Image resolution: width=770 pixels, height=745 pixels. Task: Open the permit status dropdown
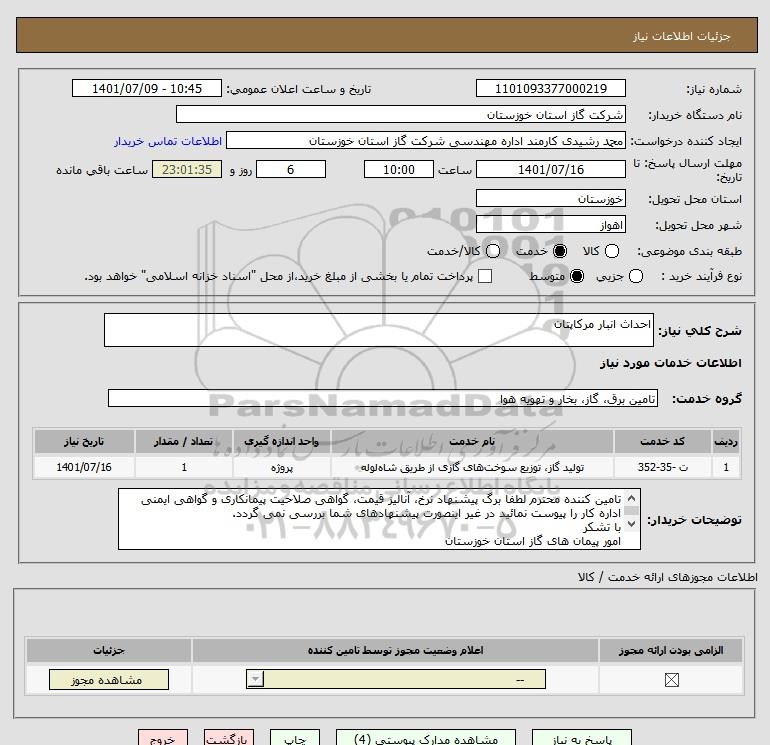click(x=396, y=679)
